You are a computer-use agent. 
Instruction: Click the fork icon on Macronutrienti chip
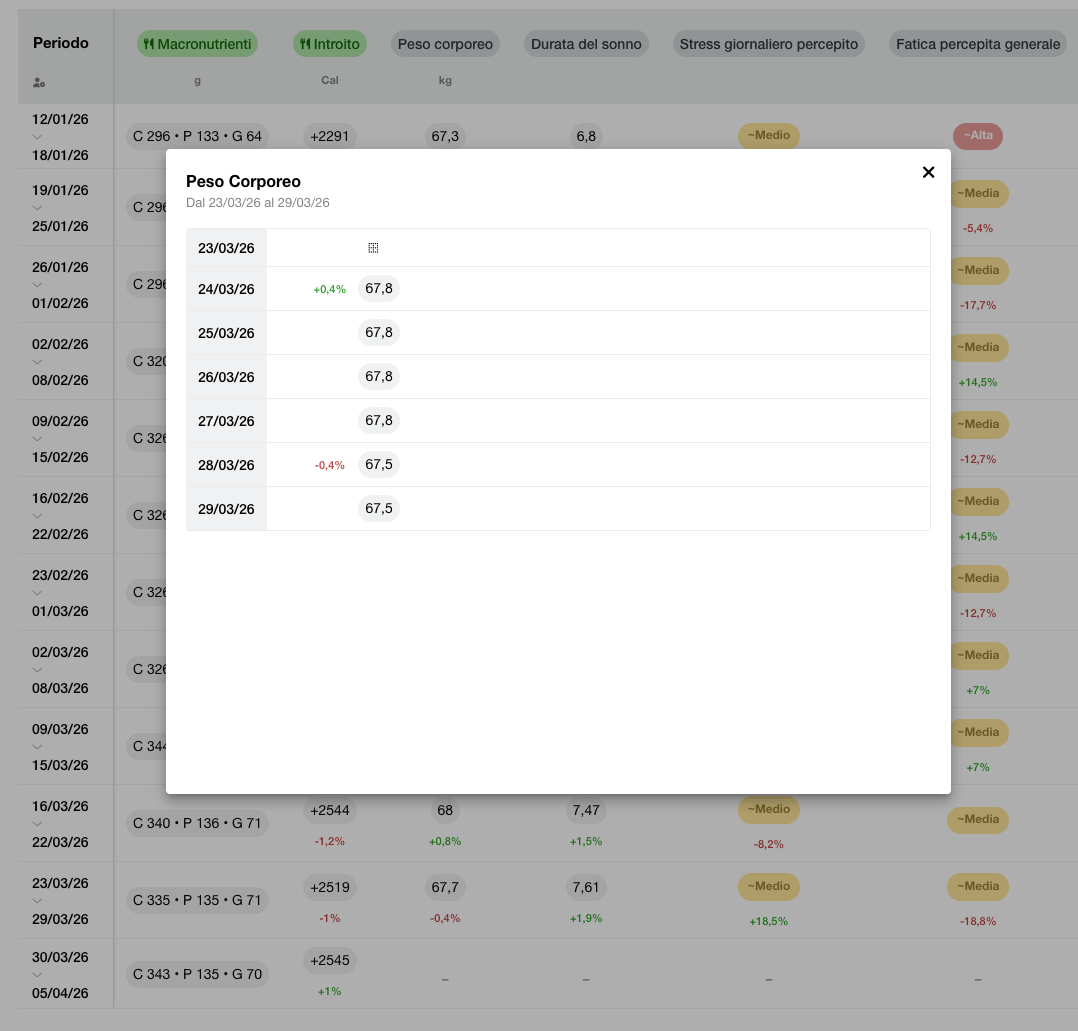(148, 44)
